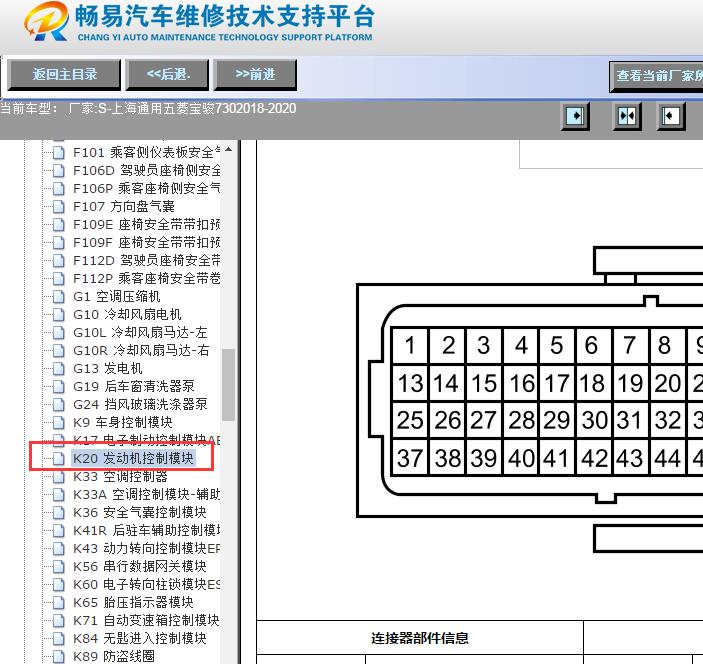This screenshot has width=703, height=664.
Task: Select K43 动力转向控制模块EPS
Action: [147, 548]
